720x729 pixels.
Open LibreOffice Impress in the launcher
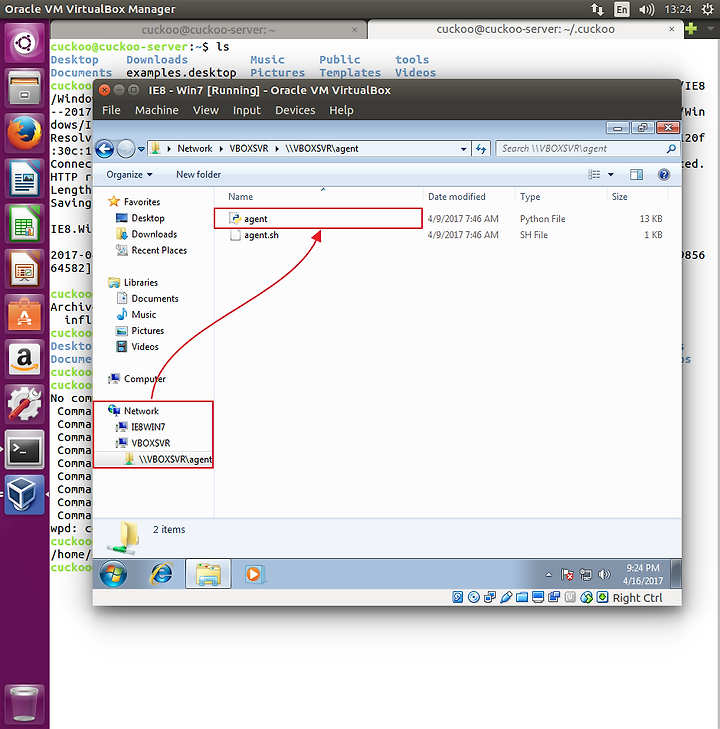(24, 269)
